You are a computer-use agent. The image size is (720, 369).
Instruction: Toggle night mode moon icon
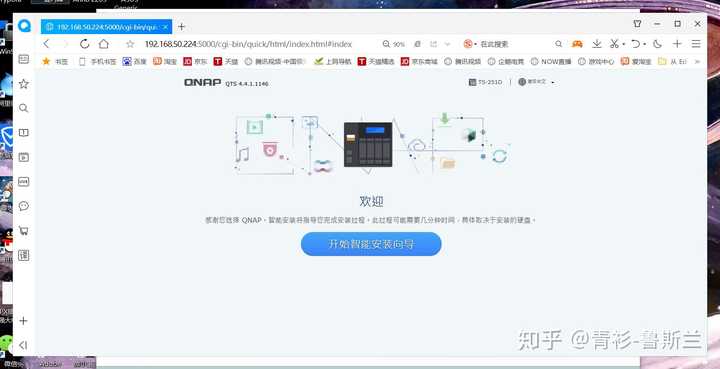658,44
